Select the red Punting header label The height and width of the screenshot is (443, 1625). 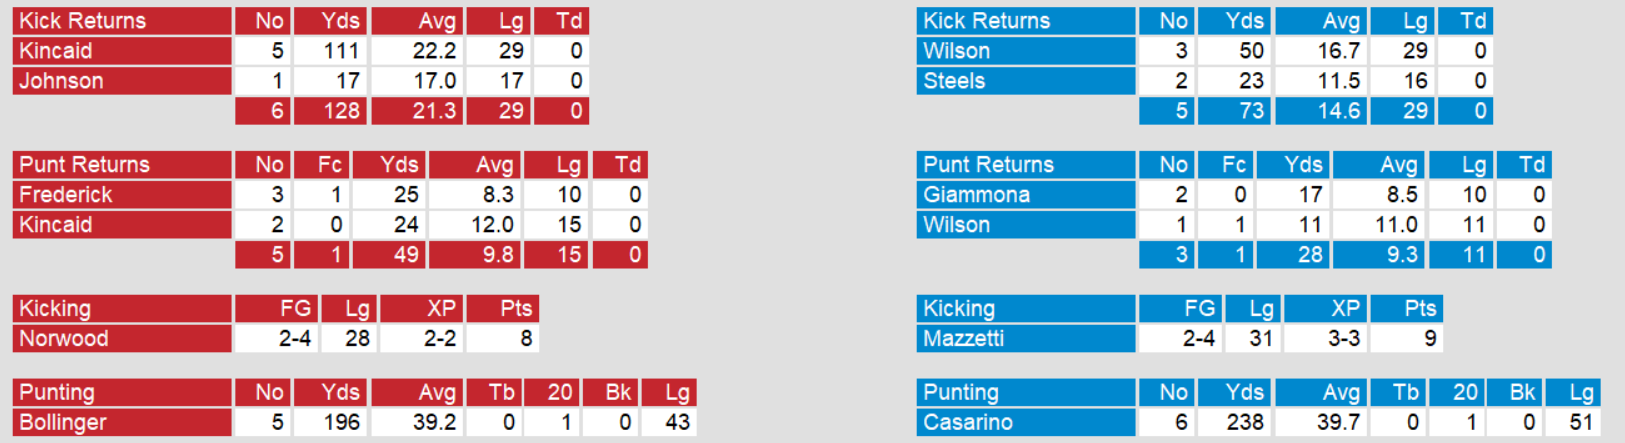coord(122,393)
